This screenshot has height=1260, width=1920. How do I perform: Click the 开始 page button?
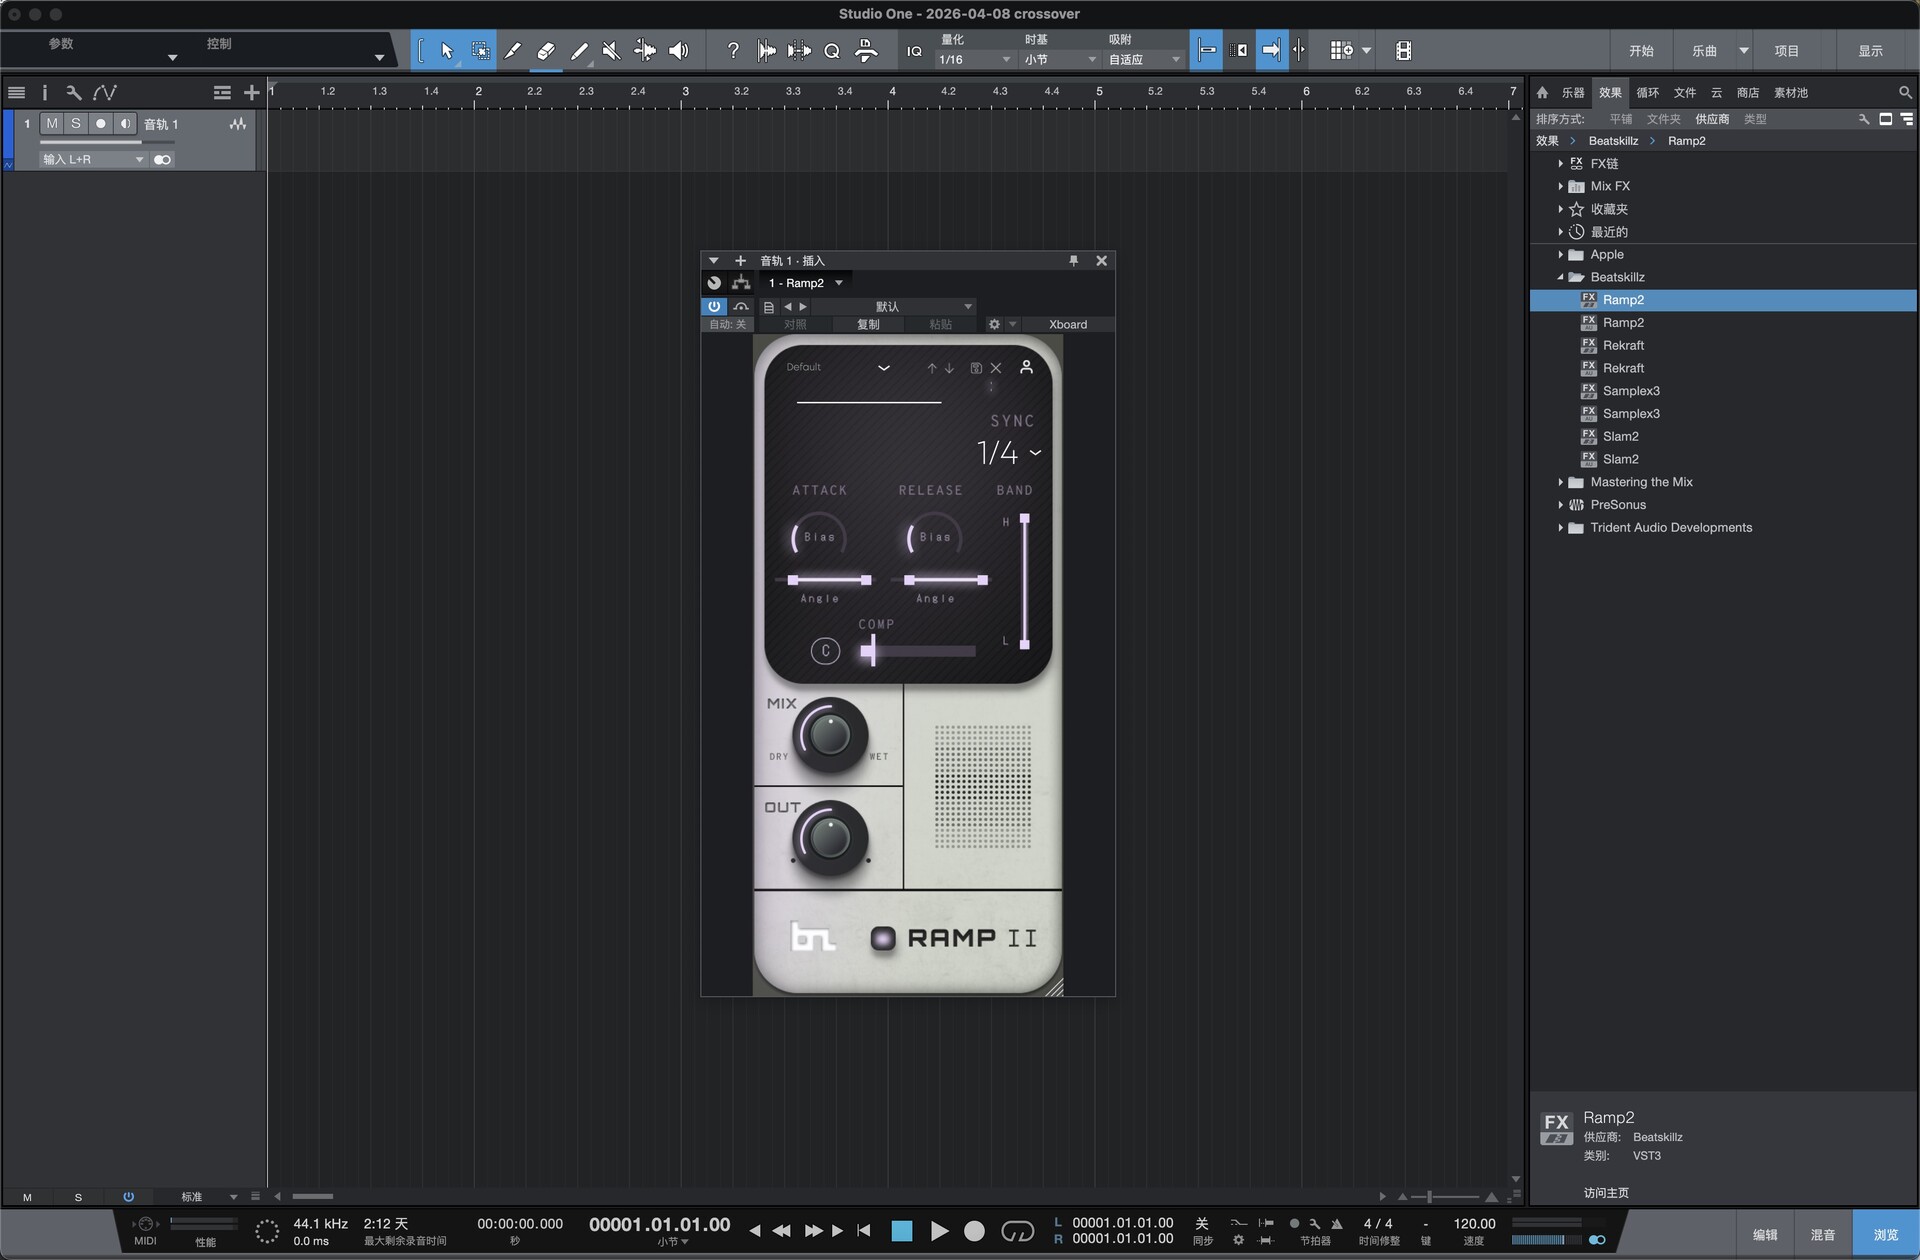point(1641,51)
